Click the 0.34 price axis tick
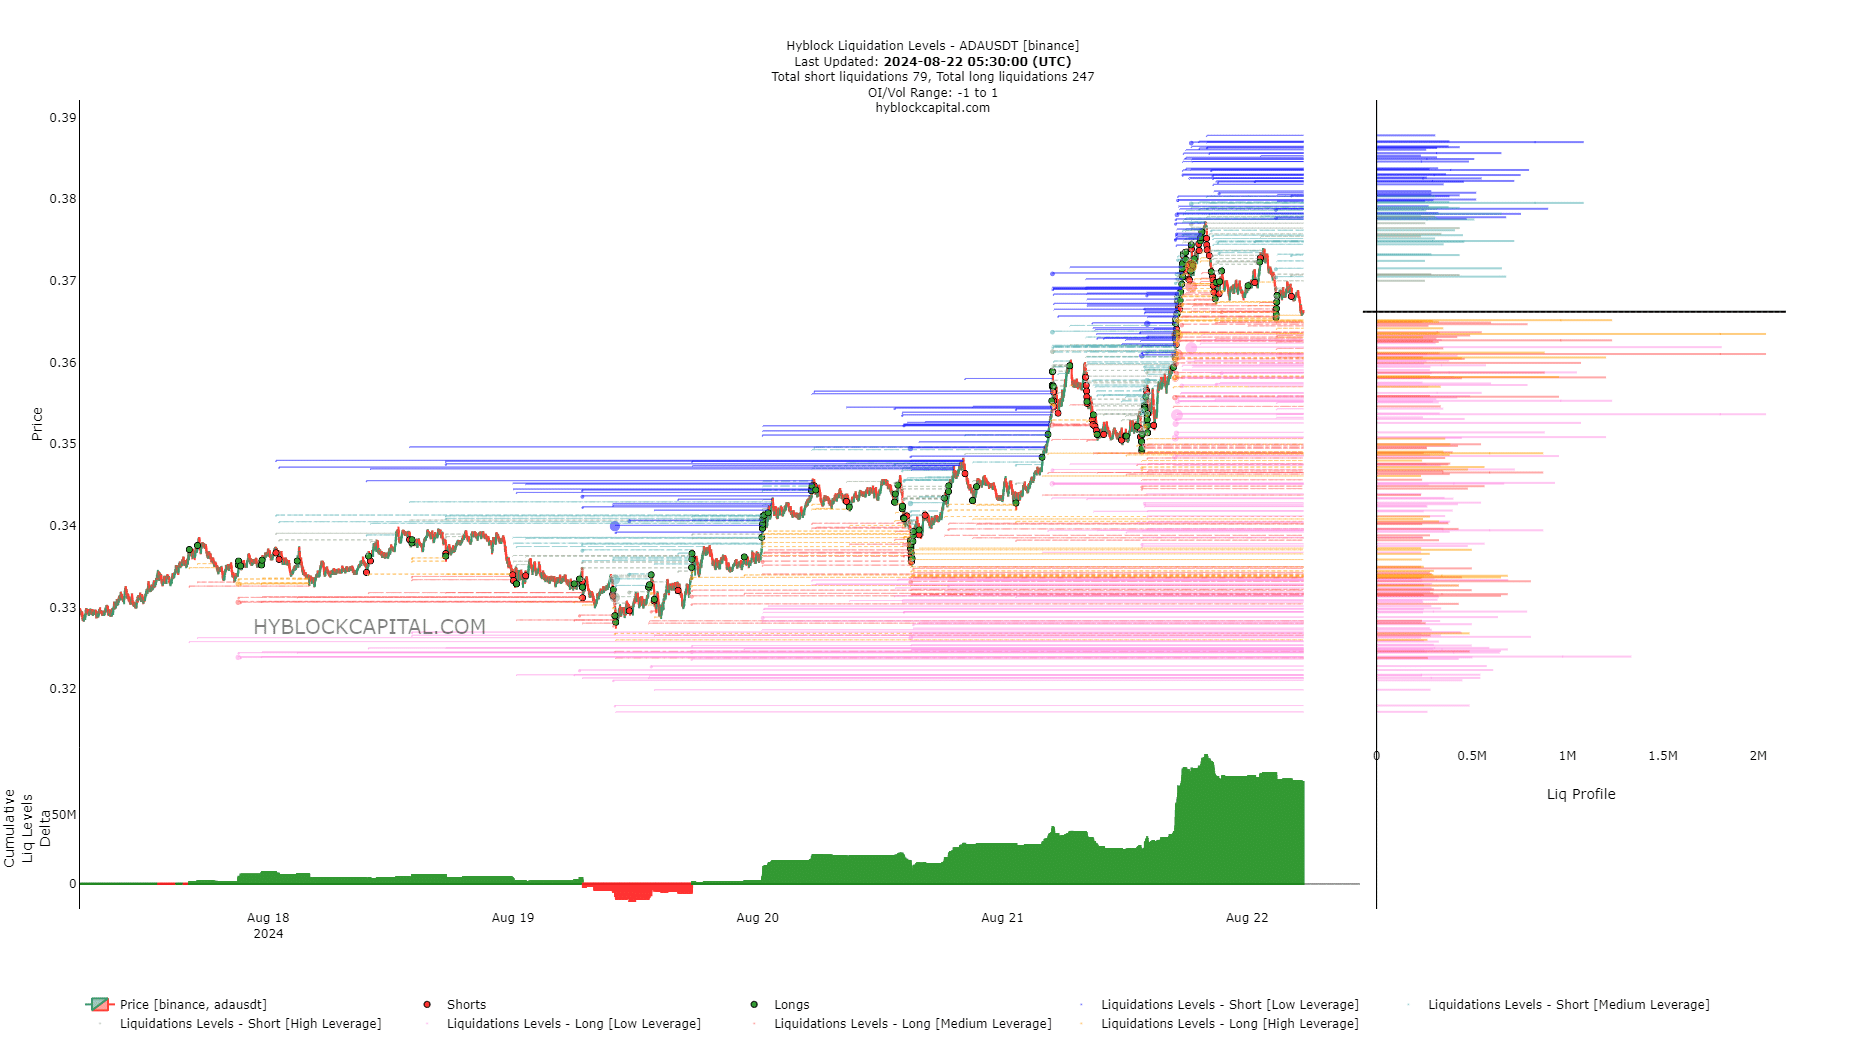The image size is (1866, 1050). (63, 526)
